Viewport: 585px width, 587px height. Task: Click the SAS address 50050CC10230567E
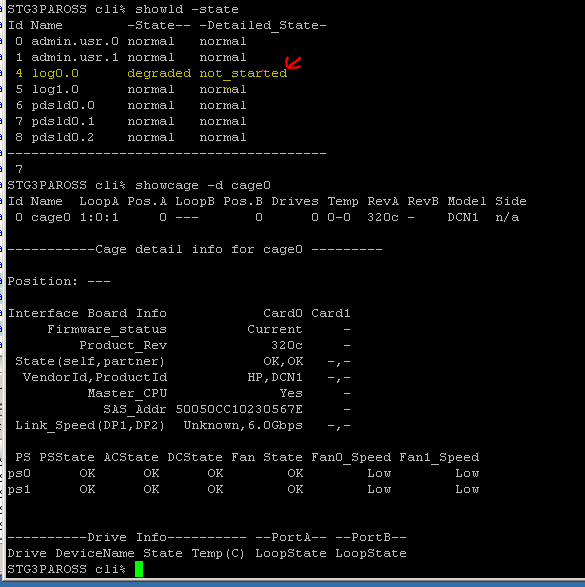239,409
